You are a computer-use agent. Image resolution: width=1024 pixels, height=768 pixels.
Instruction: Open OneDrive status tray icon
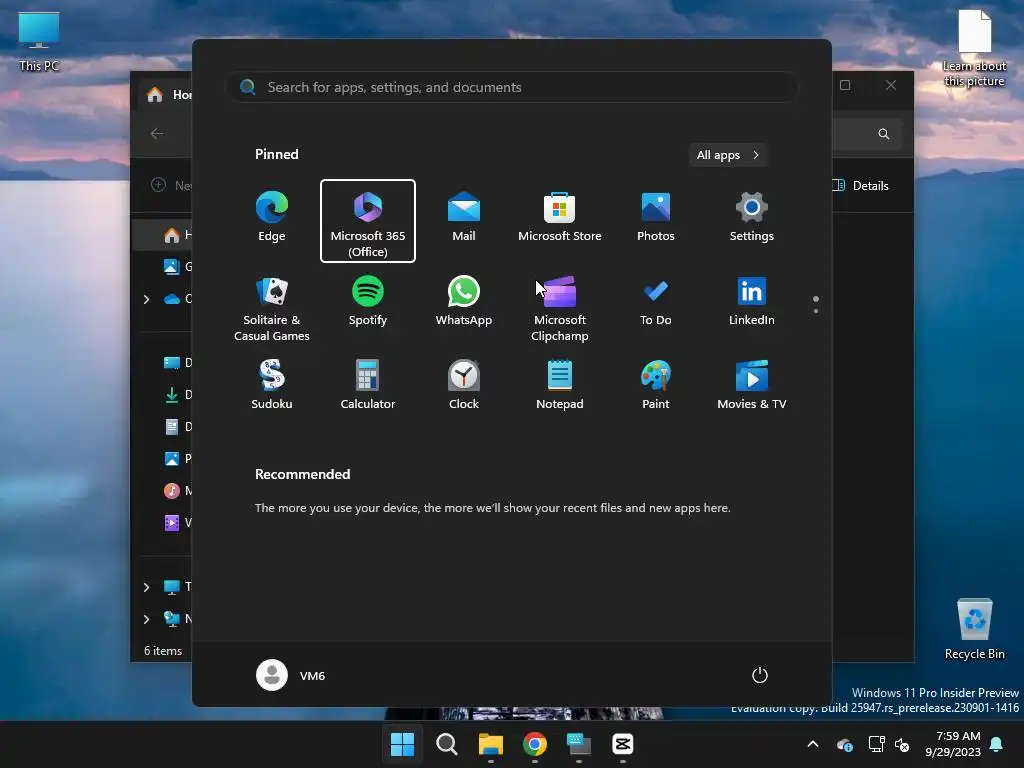844,744
